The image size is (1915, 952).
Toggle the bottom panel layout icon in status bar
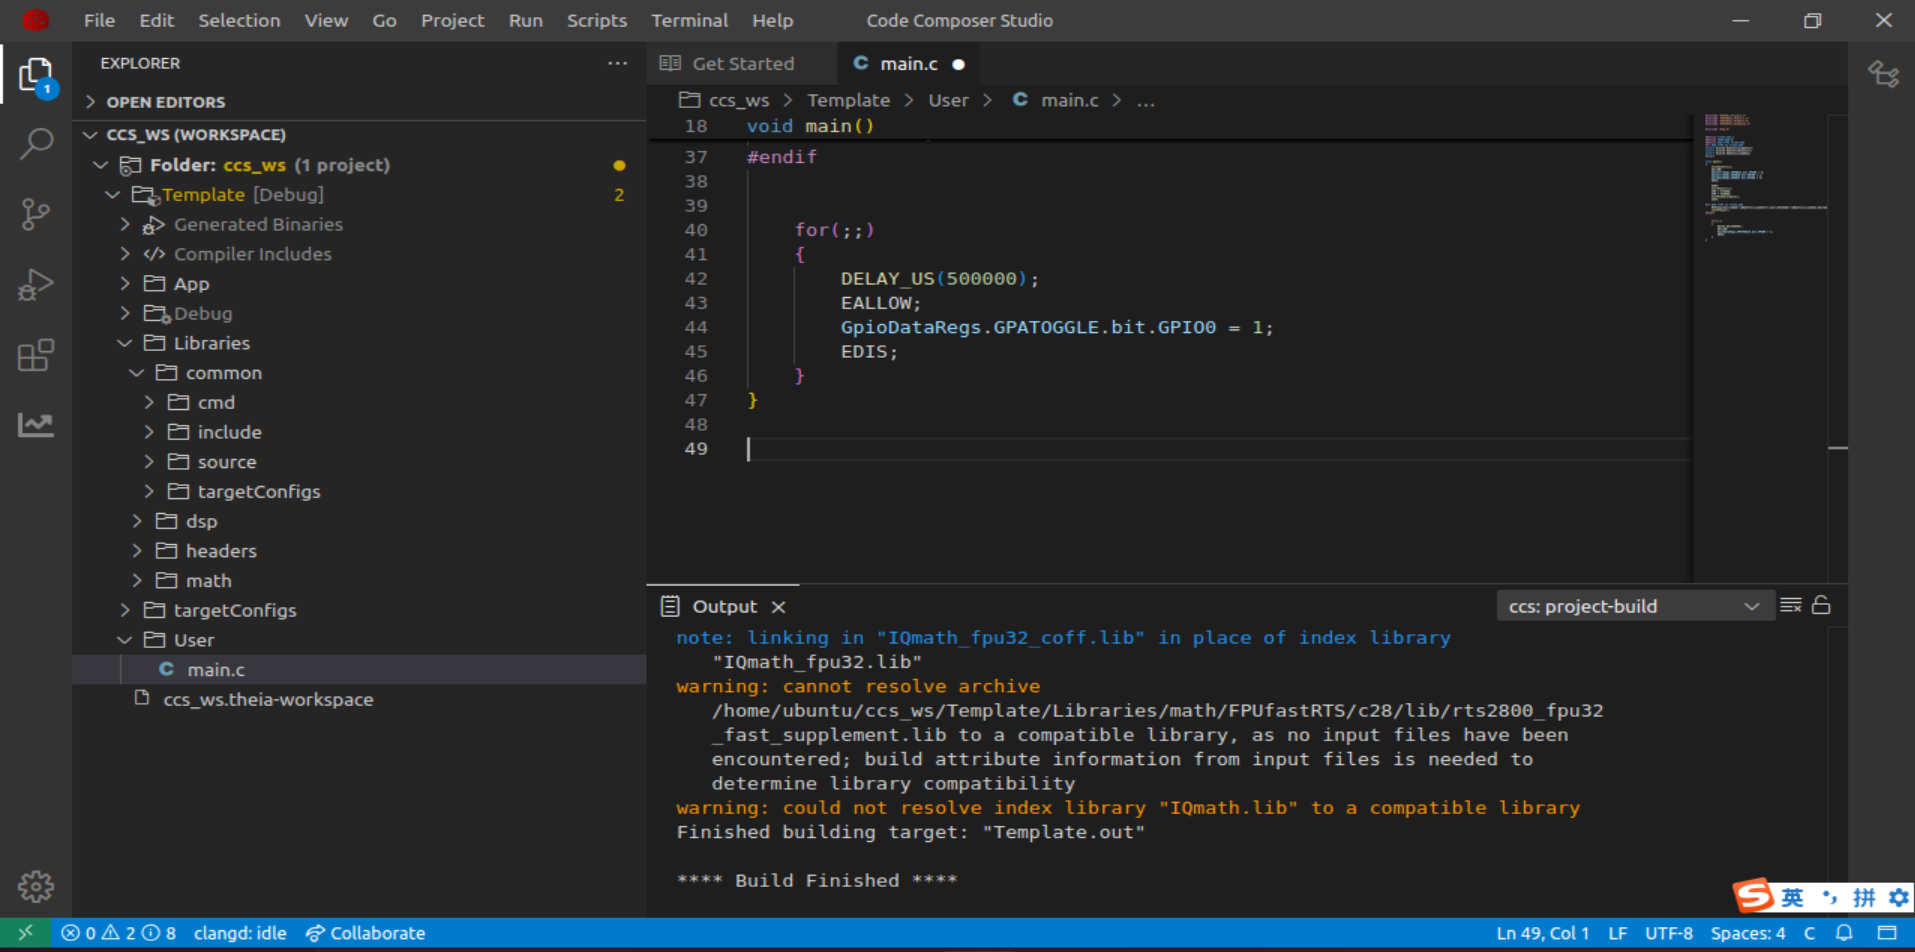tap(1886, 933)
